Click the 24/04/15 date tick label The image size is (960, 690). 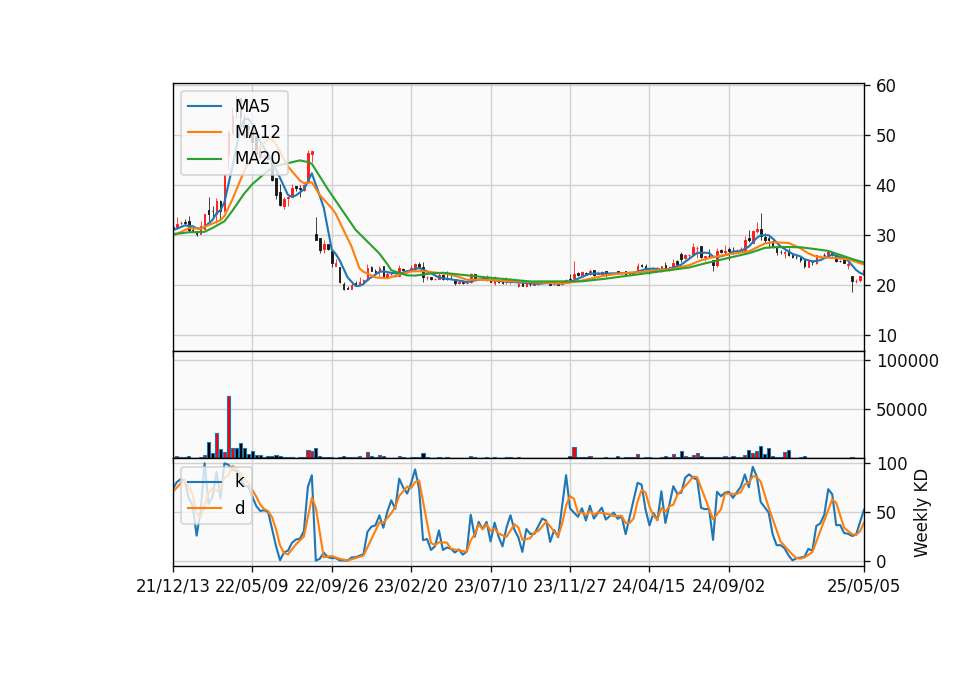tap(648, 586)
